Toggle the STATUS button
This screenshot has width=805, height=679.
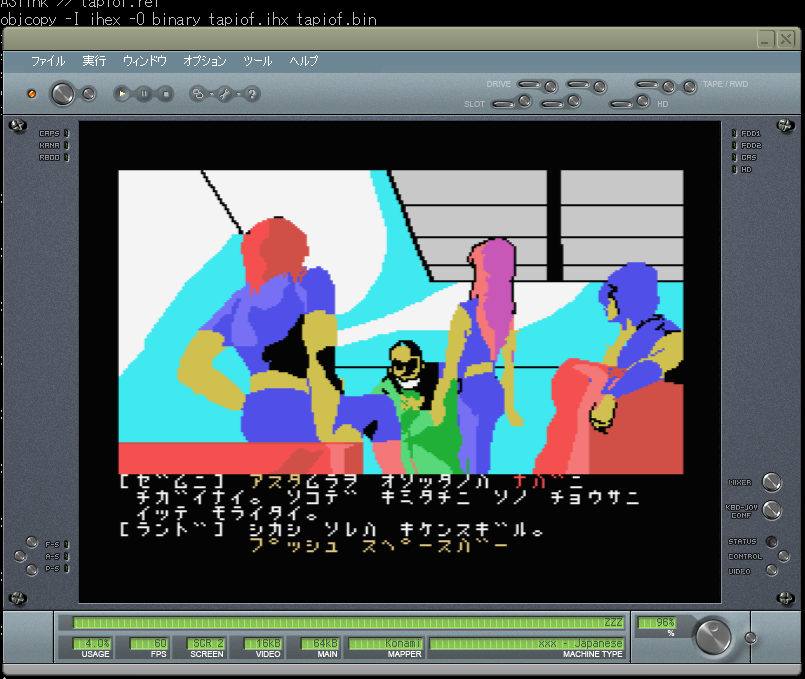pyautogui.click(x=771, y=541)
